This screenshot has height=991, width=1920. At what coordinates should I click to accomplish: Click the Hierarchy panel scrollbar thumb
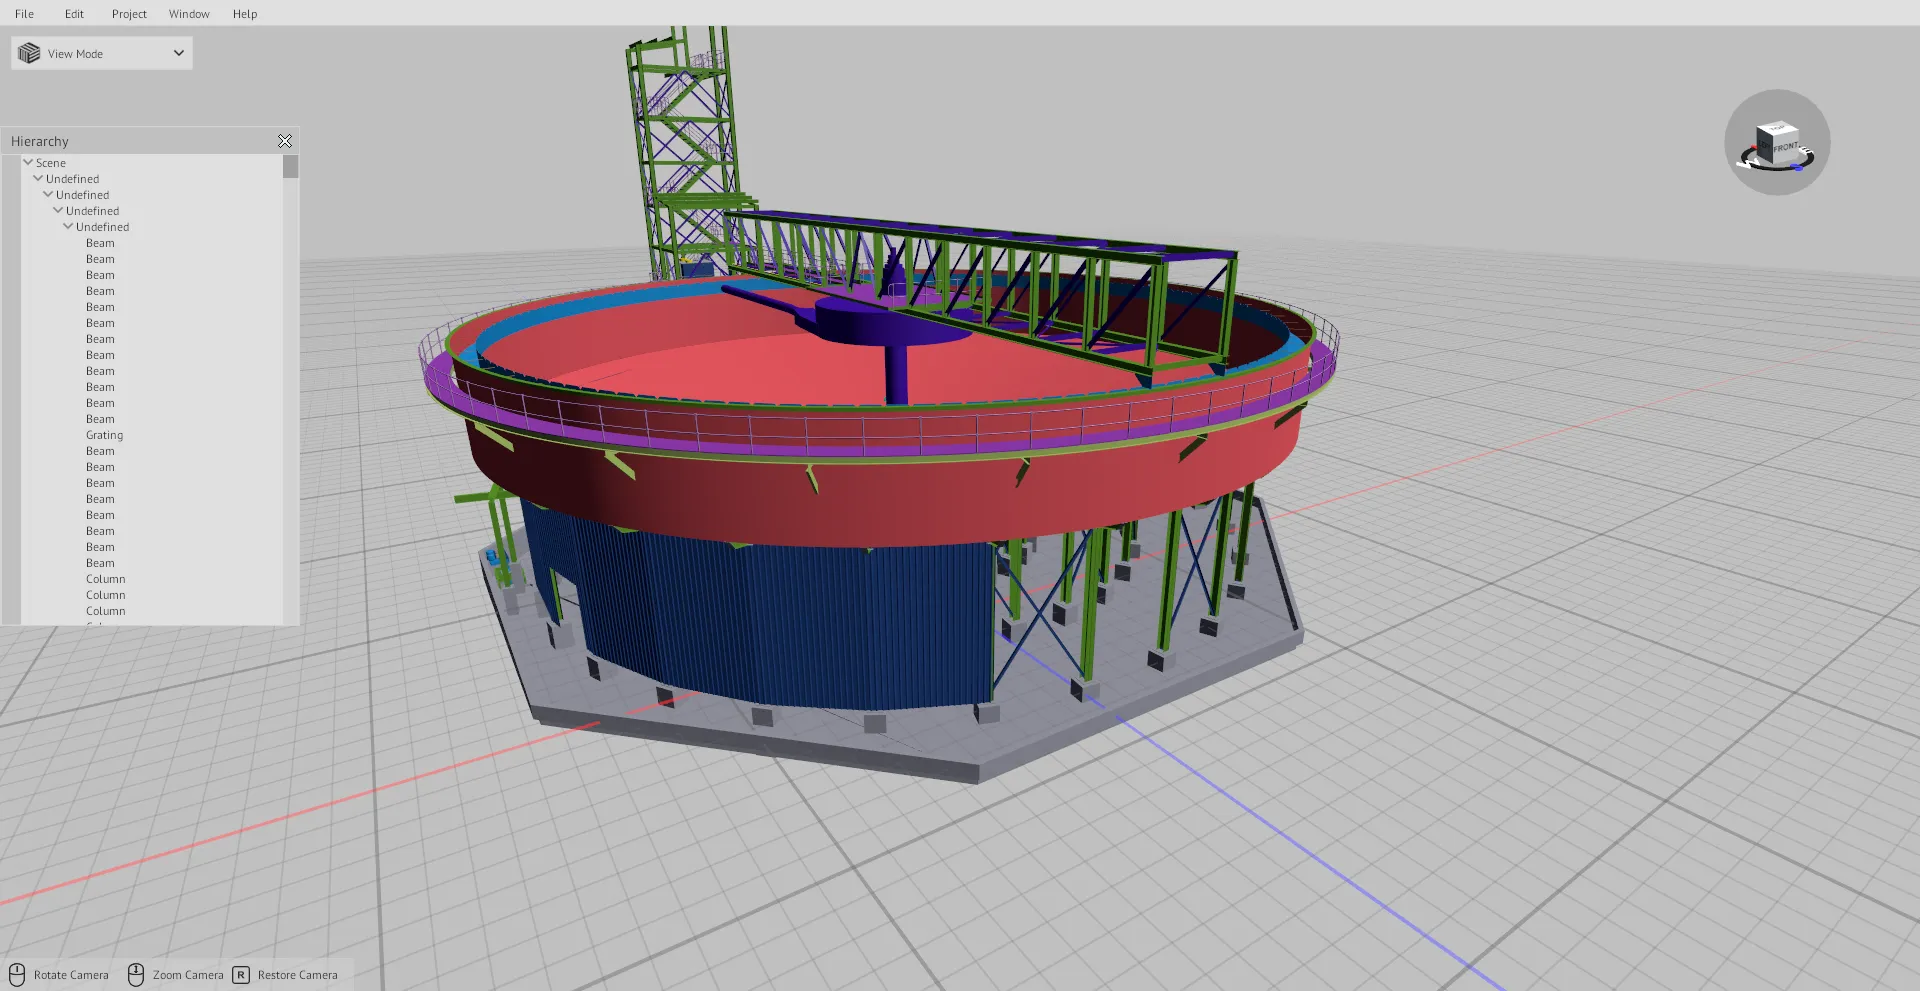point(291,166)
